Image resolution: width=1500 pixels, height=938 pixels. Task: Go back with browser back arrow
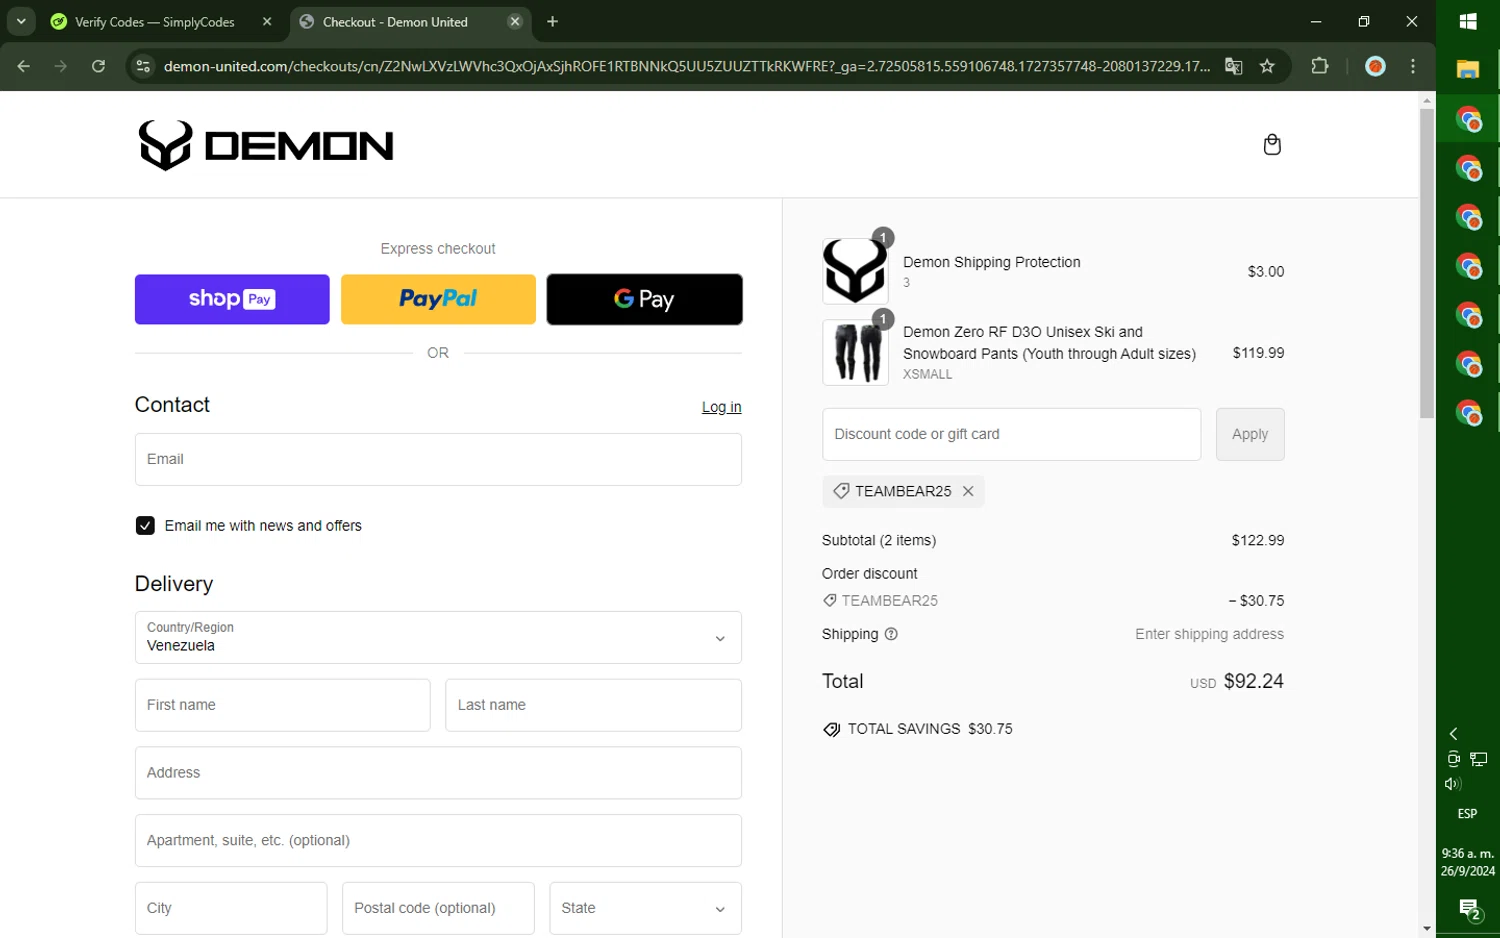coord(23,66)
